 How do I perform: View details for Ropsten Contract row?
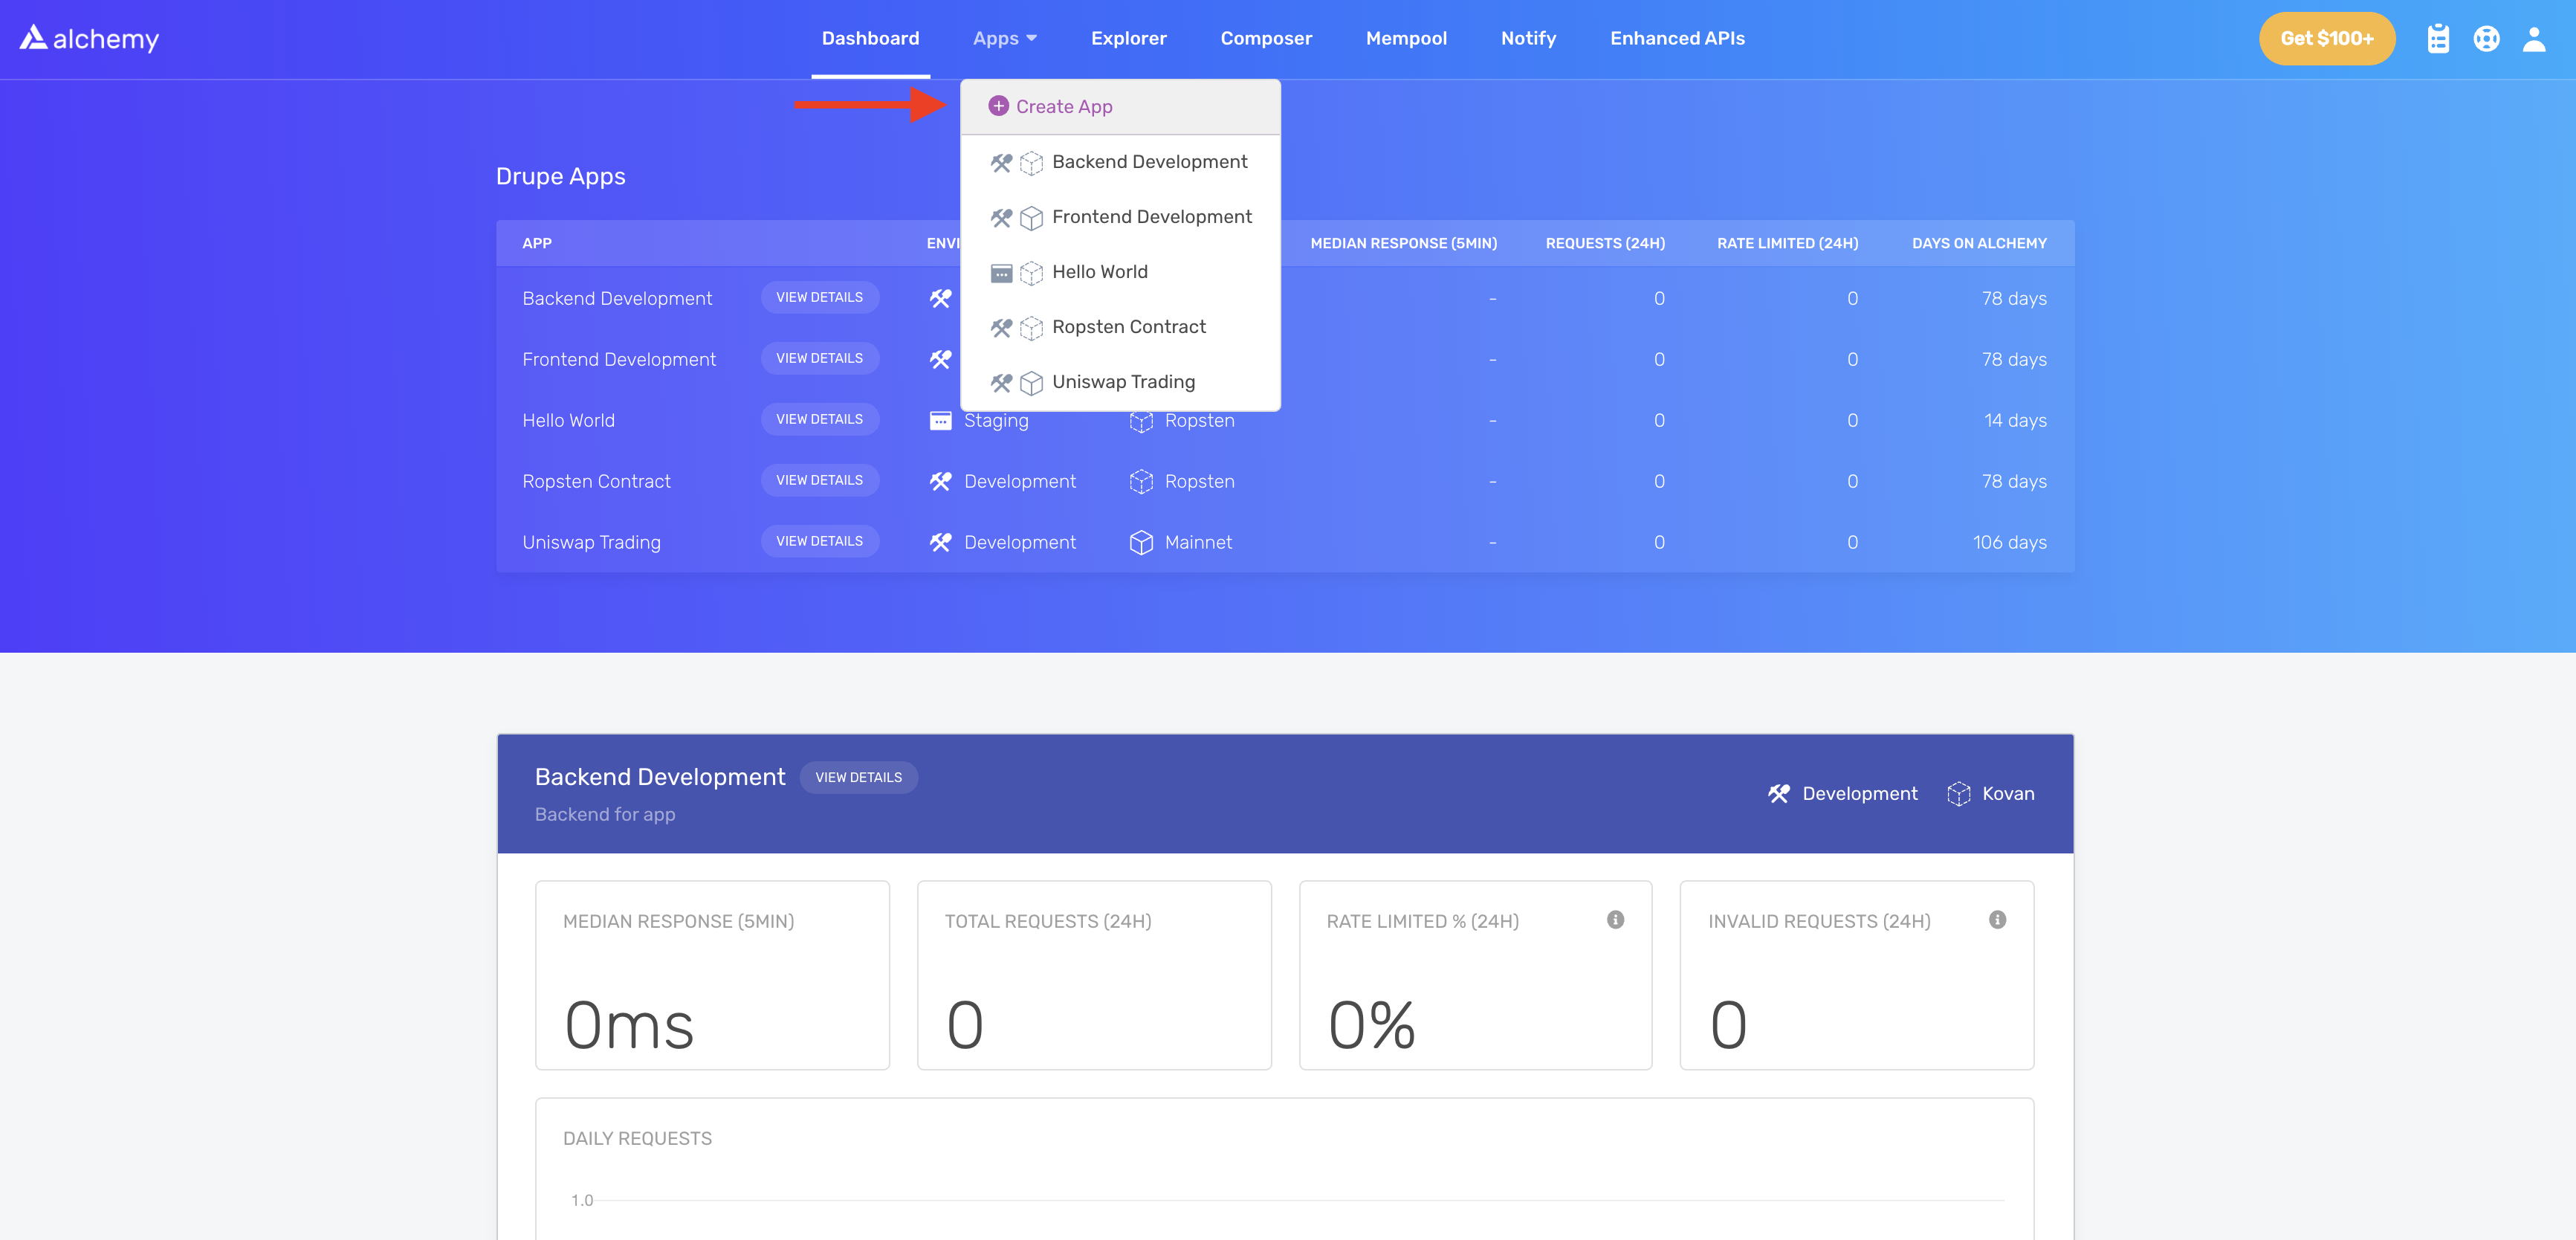coord(819,481)
